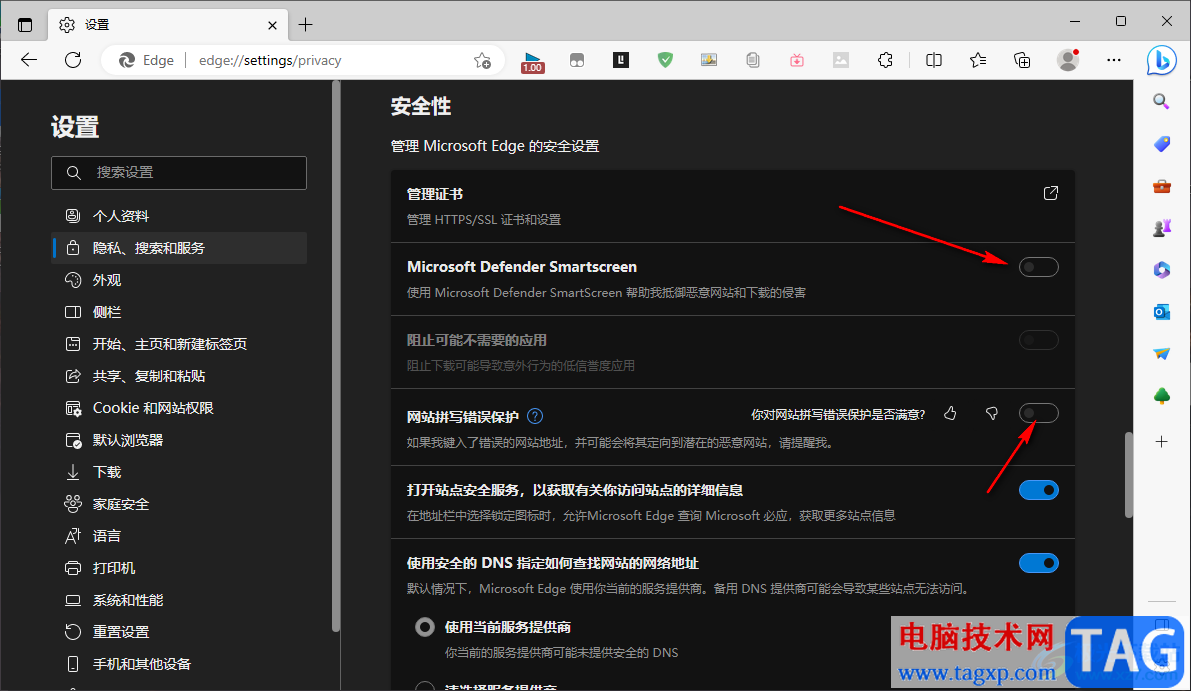Click the settings sidebar scrollbar
Image resolution: width=1191 pixels, height=691 pixels.
(336, 355)
